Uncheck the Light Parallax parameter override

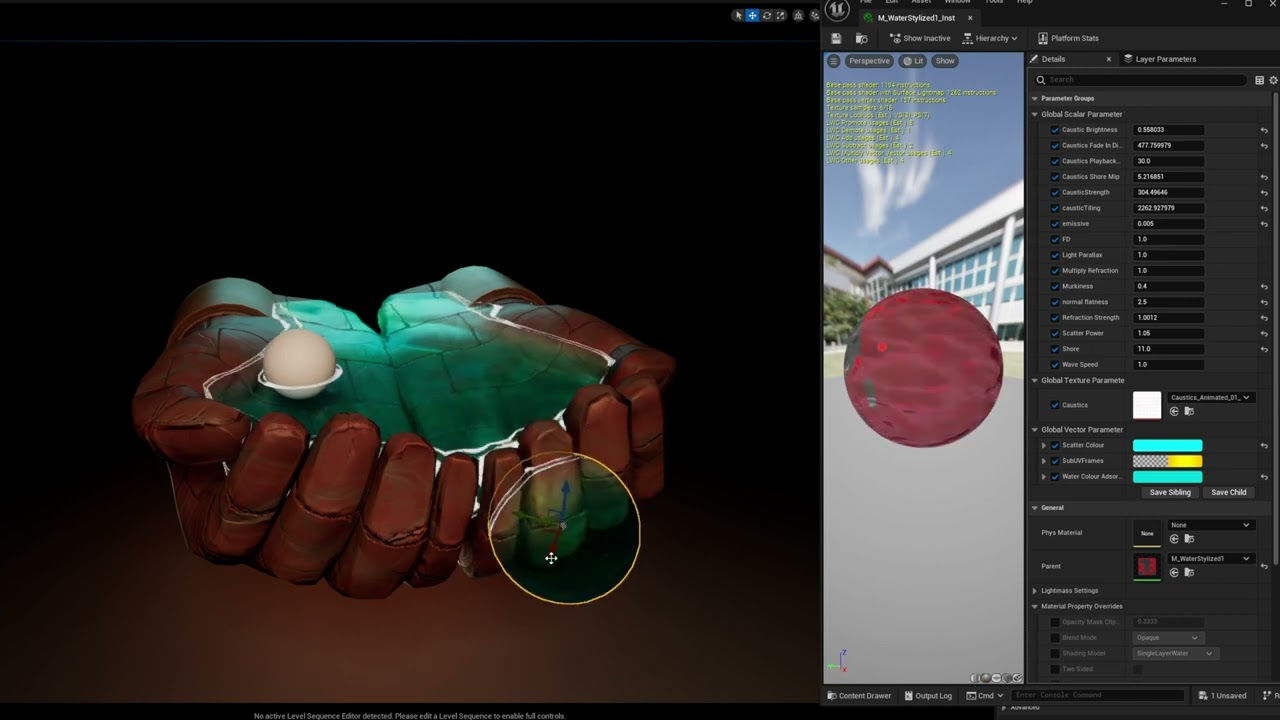[x=1054, y=255]
